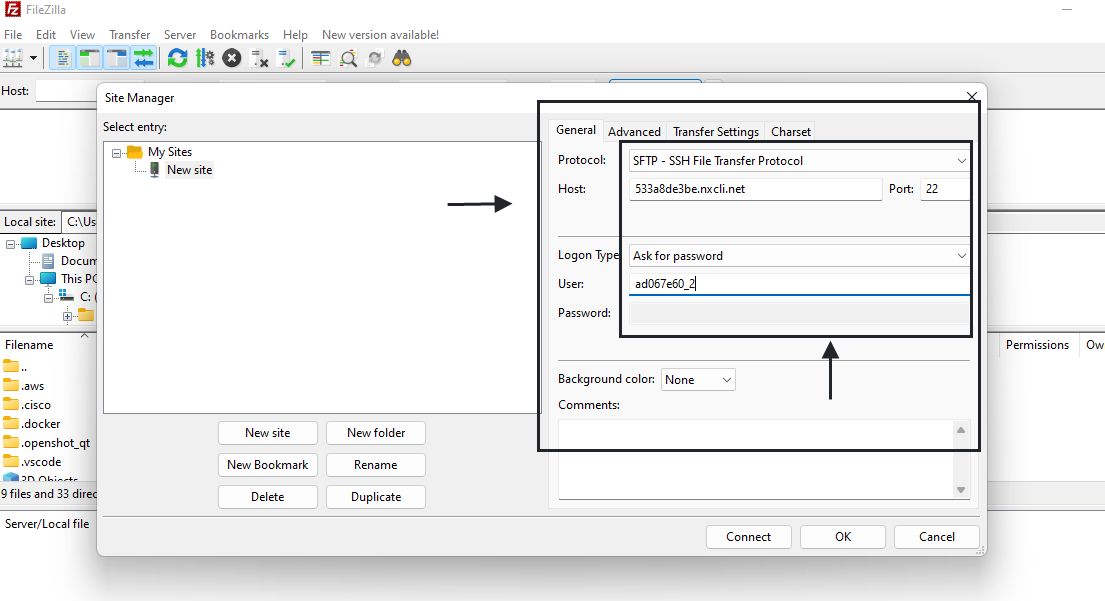1105x601 pixels.
Task: Click the .aws folder icon
Action: point(11,385)
